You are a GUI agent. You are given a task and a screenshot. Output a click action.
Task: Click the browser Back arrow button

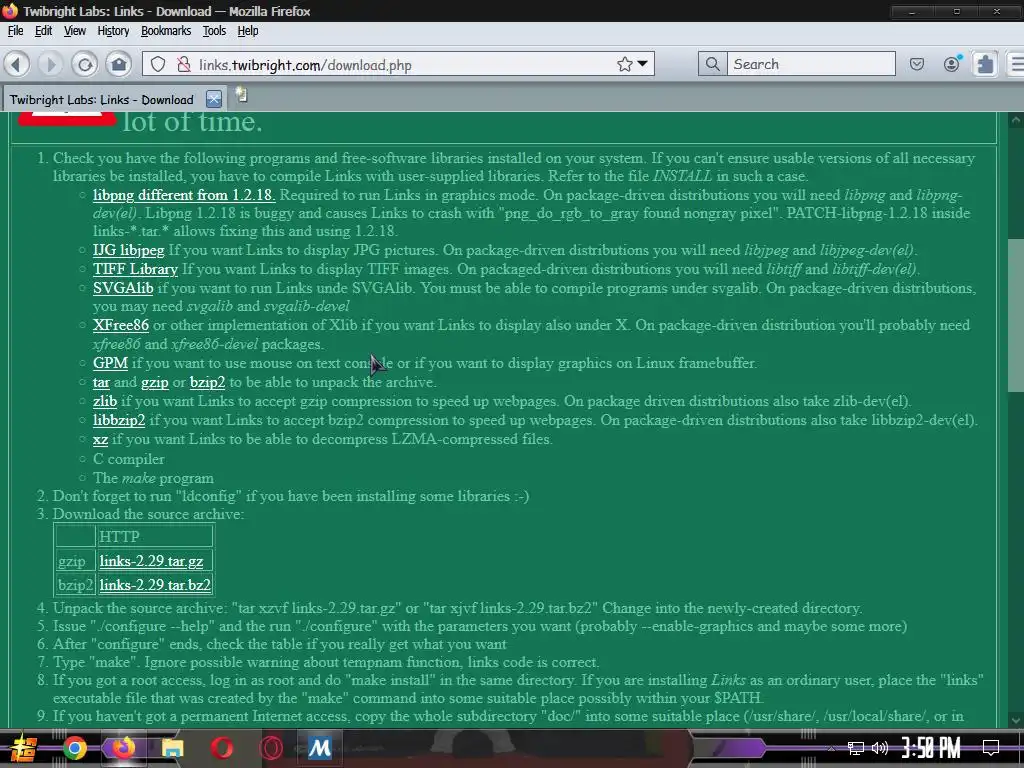(18, 65)
